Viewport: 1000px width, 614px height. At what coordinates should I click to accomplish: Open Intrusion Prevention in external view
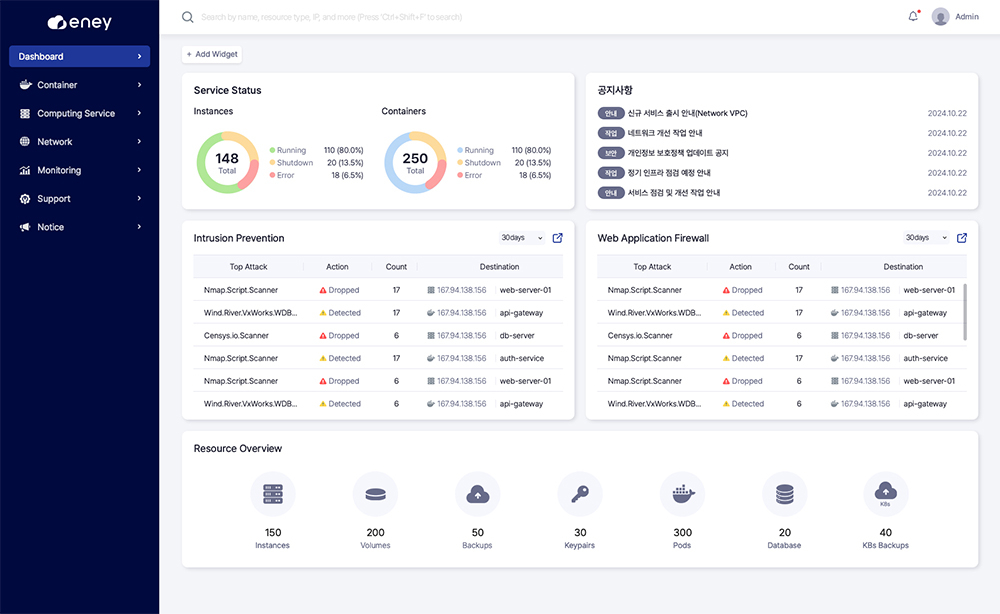click(x=558, y=238)
